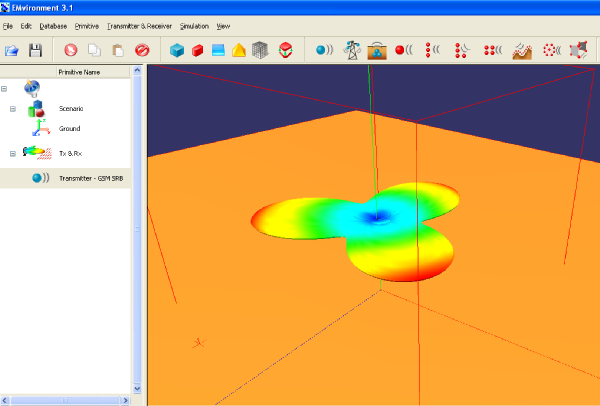
Task: Collapse the Scenario tree node
Action: pos(13,108)
